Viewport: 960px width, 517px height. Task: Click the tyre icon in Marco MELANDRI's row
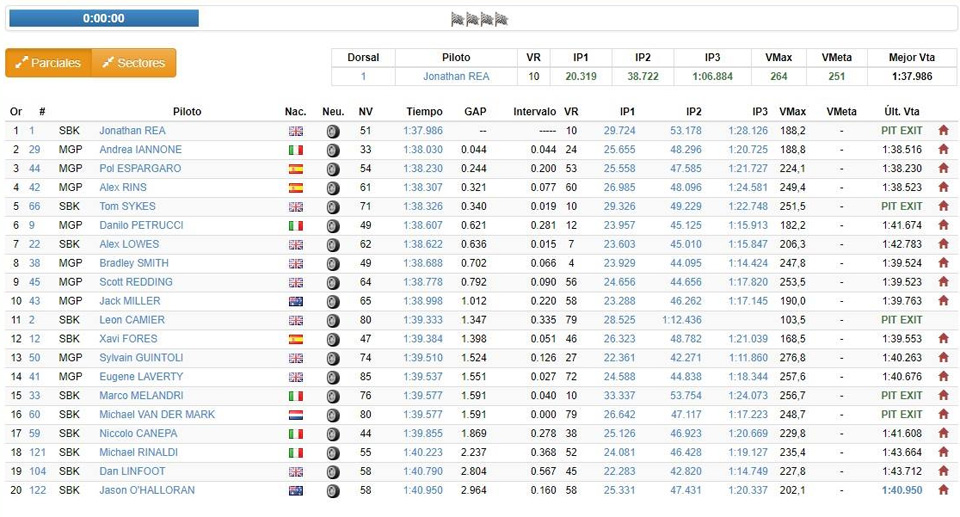point(333,396)
